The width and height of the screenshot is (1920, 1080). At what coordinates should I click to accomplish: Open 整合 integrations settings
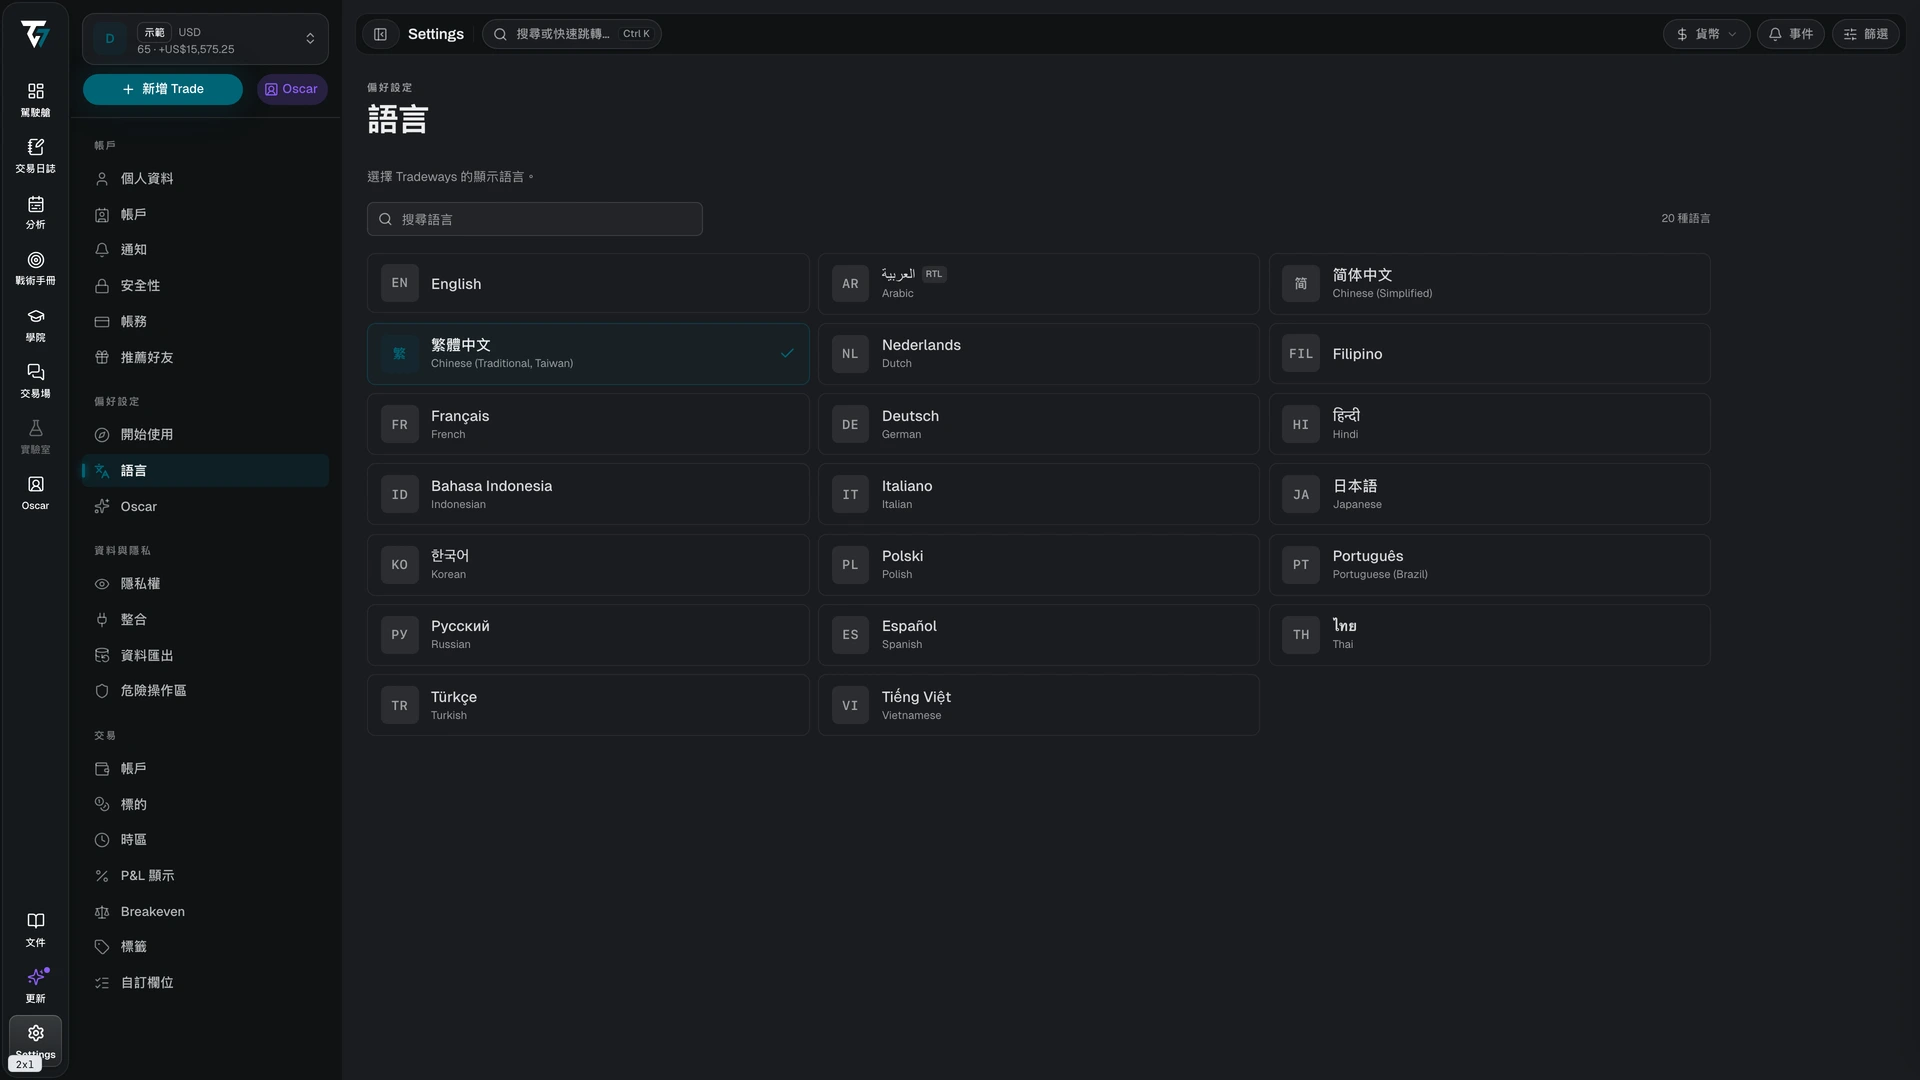pyautogui.click(x=205, y=620)
